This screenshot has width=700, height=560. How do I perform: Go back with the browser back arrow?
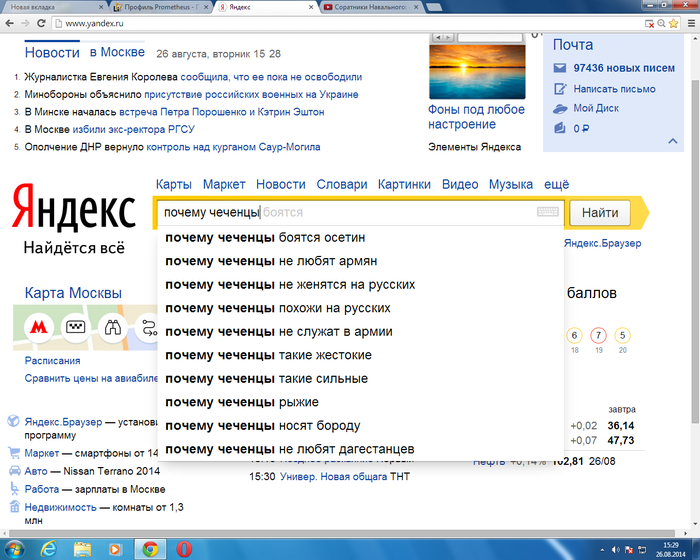[x=9, y=23]
